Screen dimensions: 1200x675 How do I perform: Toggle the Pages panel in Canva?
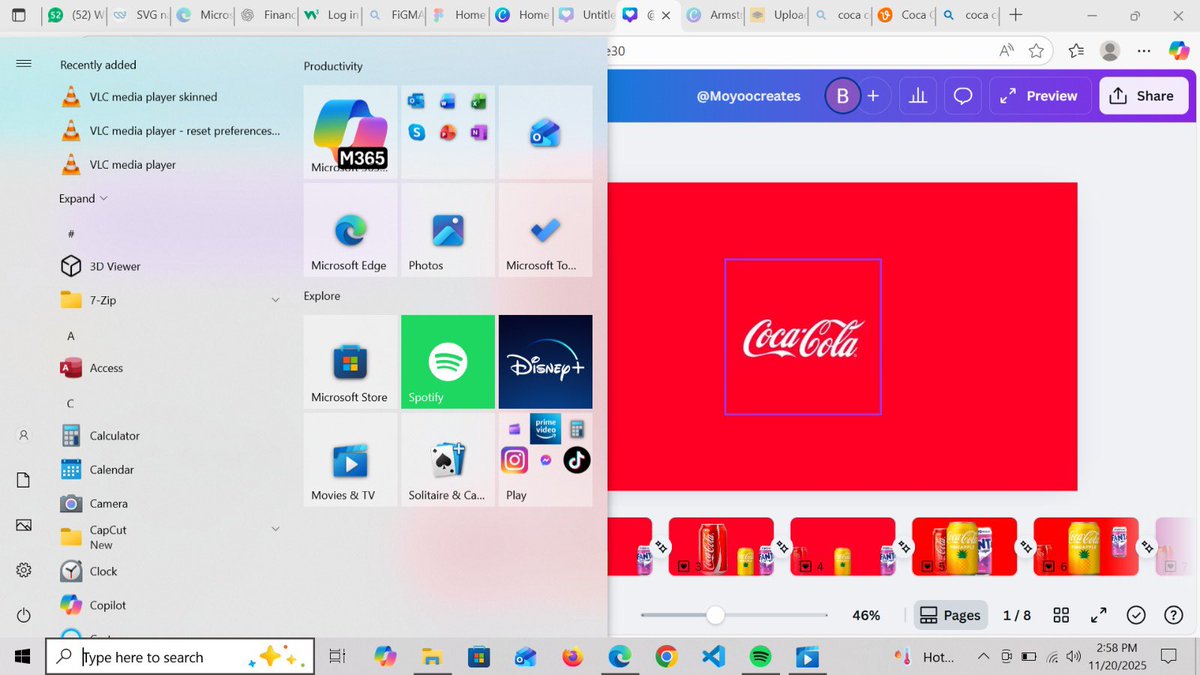[x=949, y=614]
